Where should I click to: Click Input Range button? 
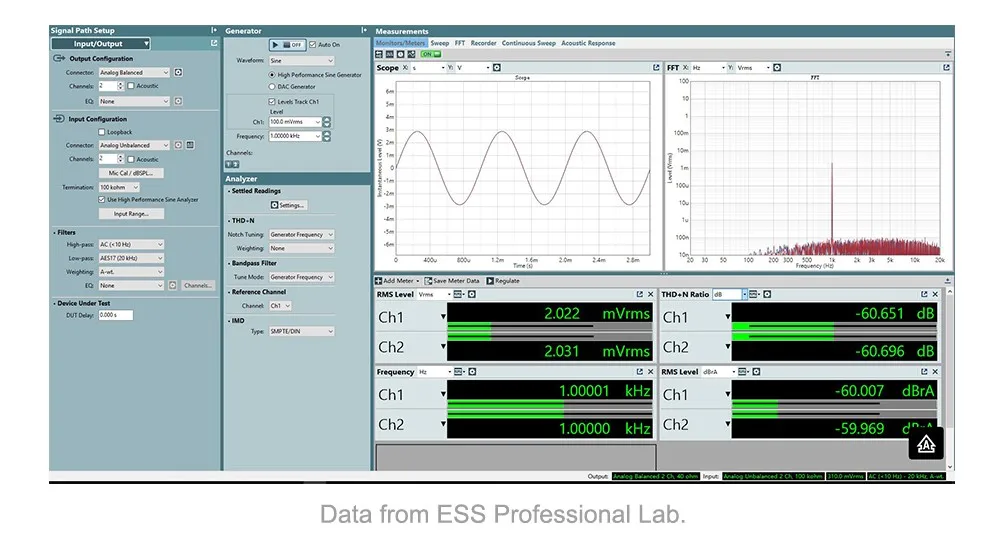(131, 214)
